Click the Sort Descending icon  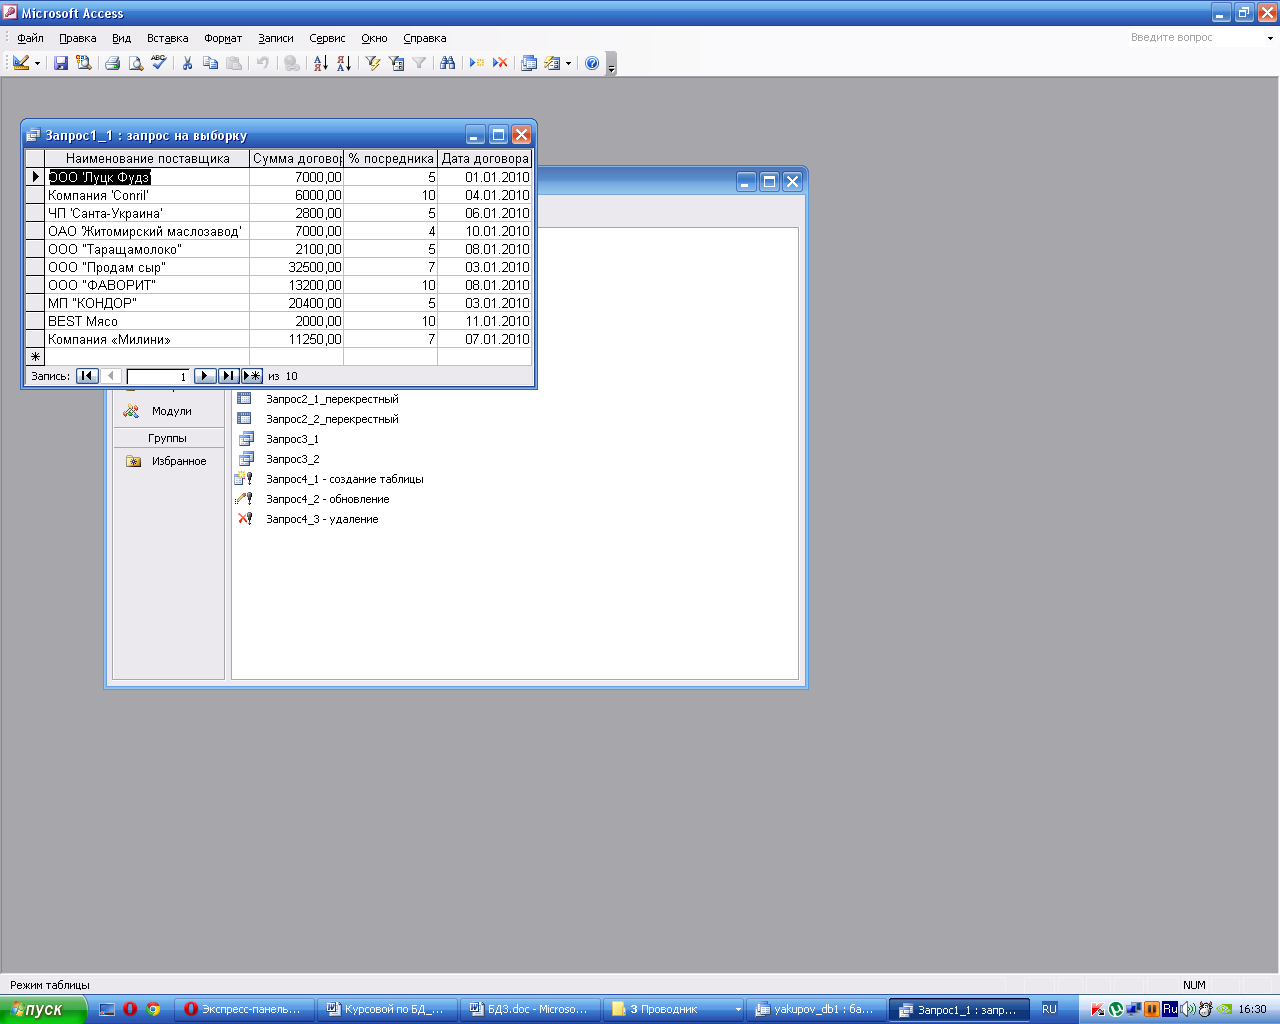point(343,63)
